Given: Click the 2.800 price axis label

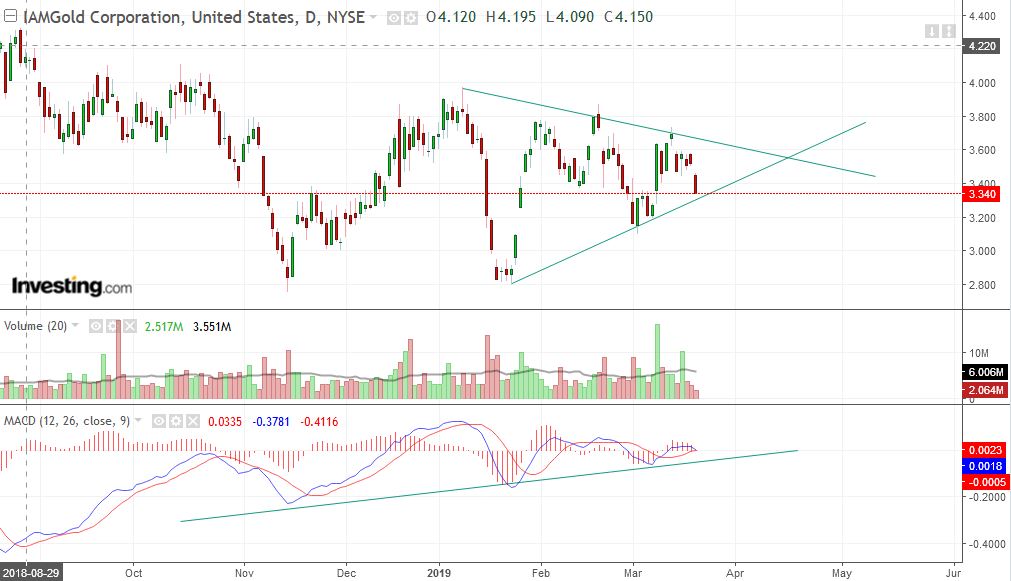Looking at the screenshot, I should coord(982,285).
